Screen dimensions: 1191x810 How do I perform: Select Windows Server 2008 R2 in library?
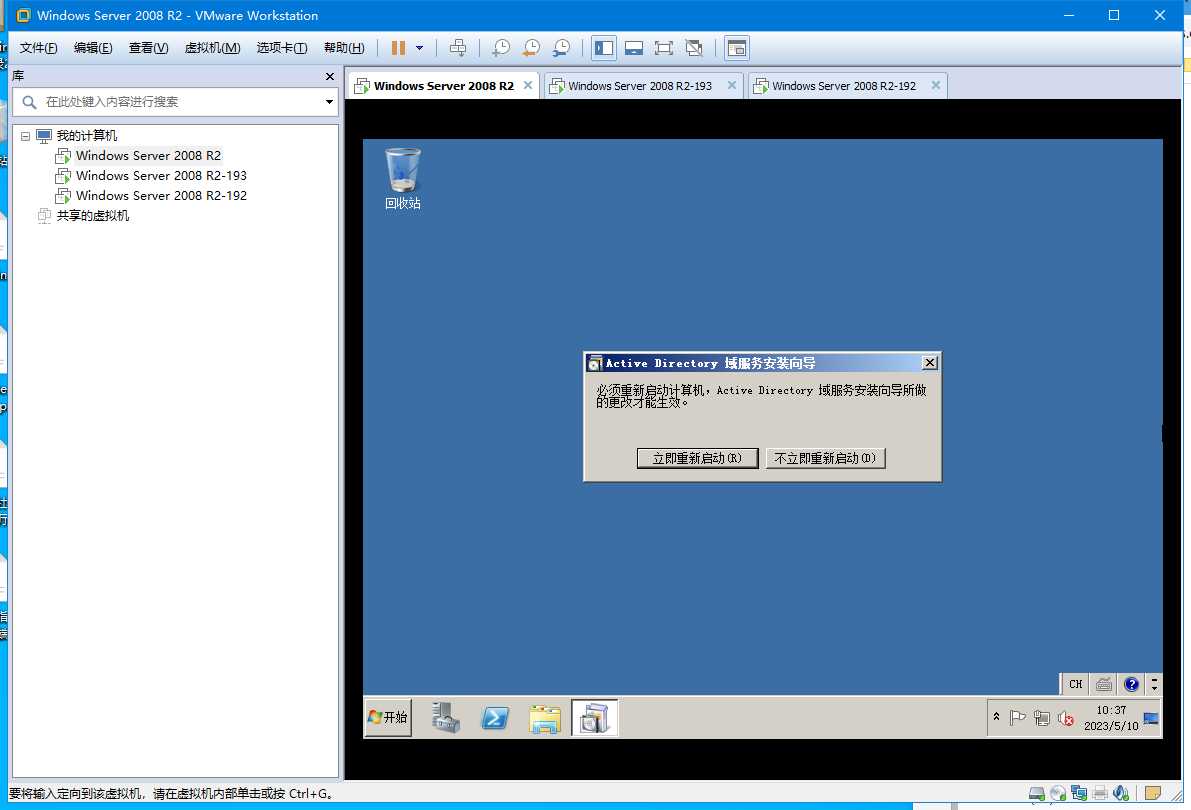coord(148,156)
